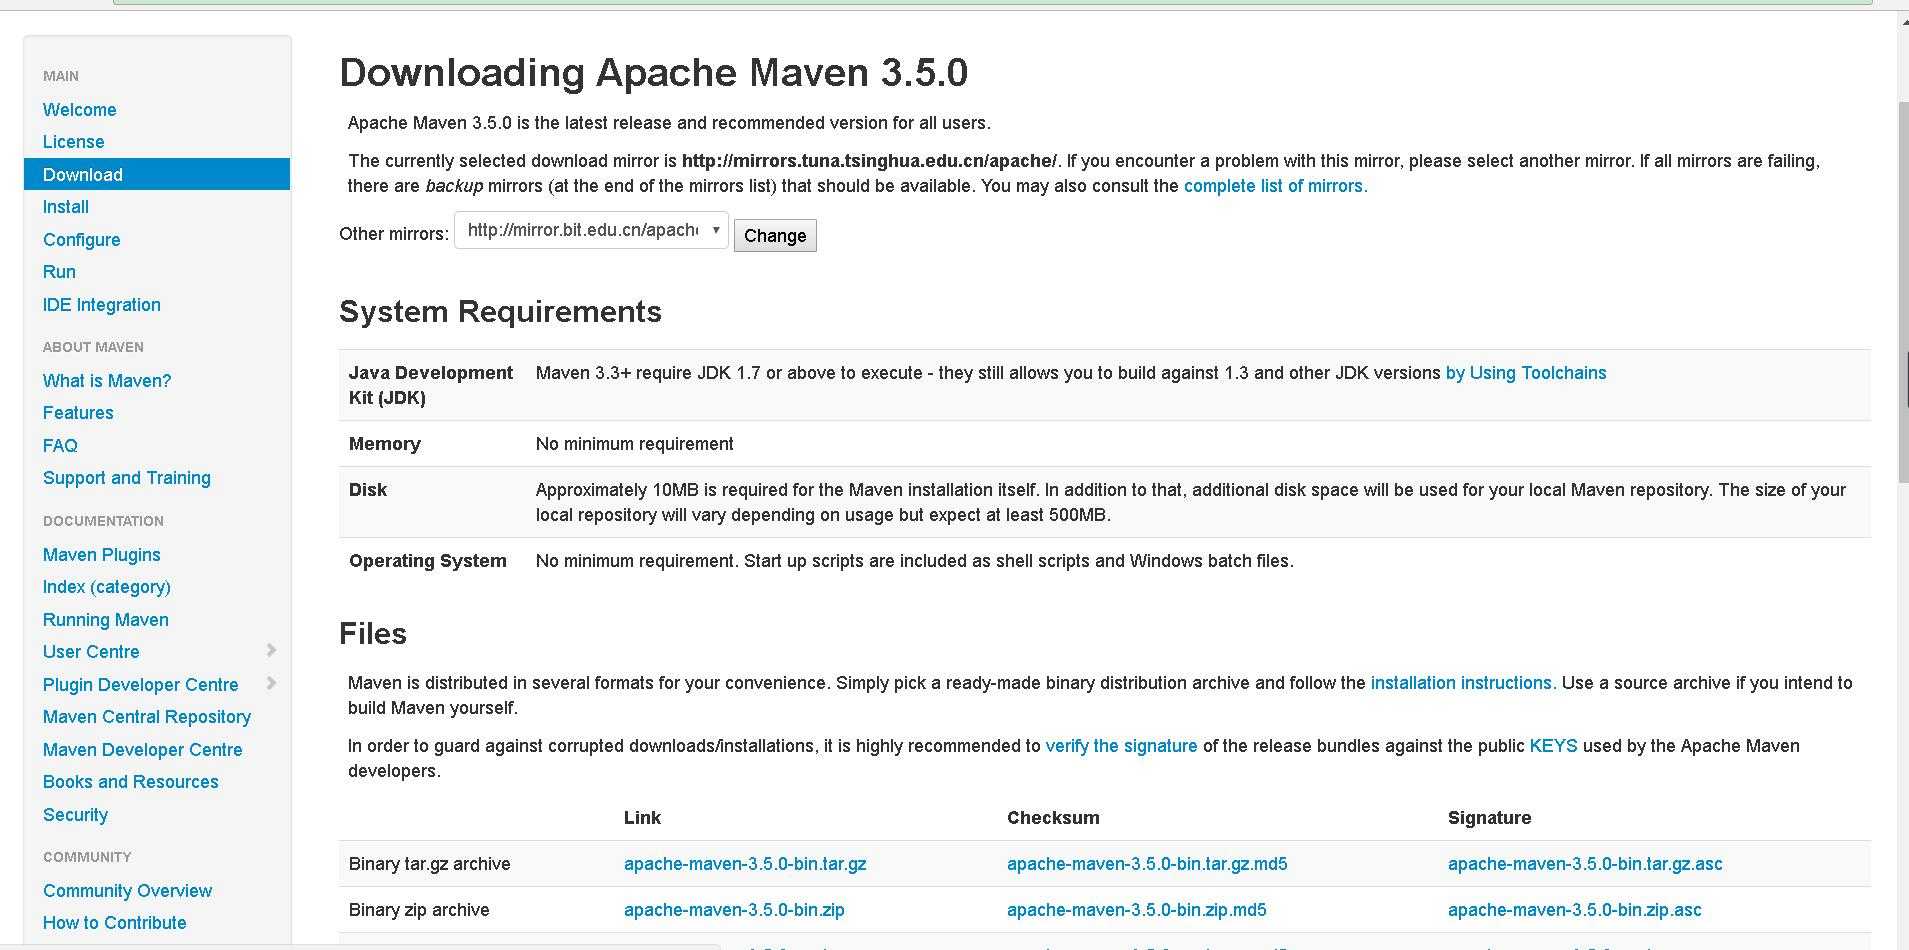Open Maven Central Repository link
Screen dimensions: 1909x950
click(x=146, y=717)
